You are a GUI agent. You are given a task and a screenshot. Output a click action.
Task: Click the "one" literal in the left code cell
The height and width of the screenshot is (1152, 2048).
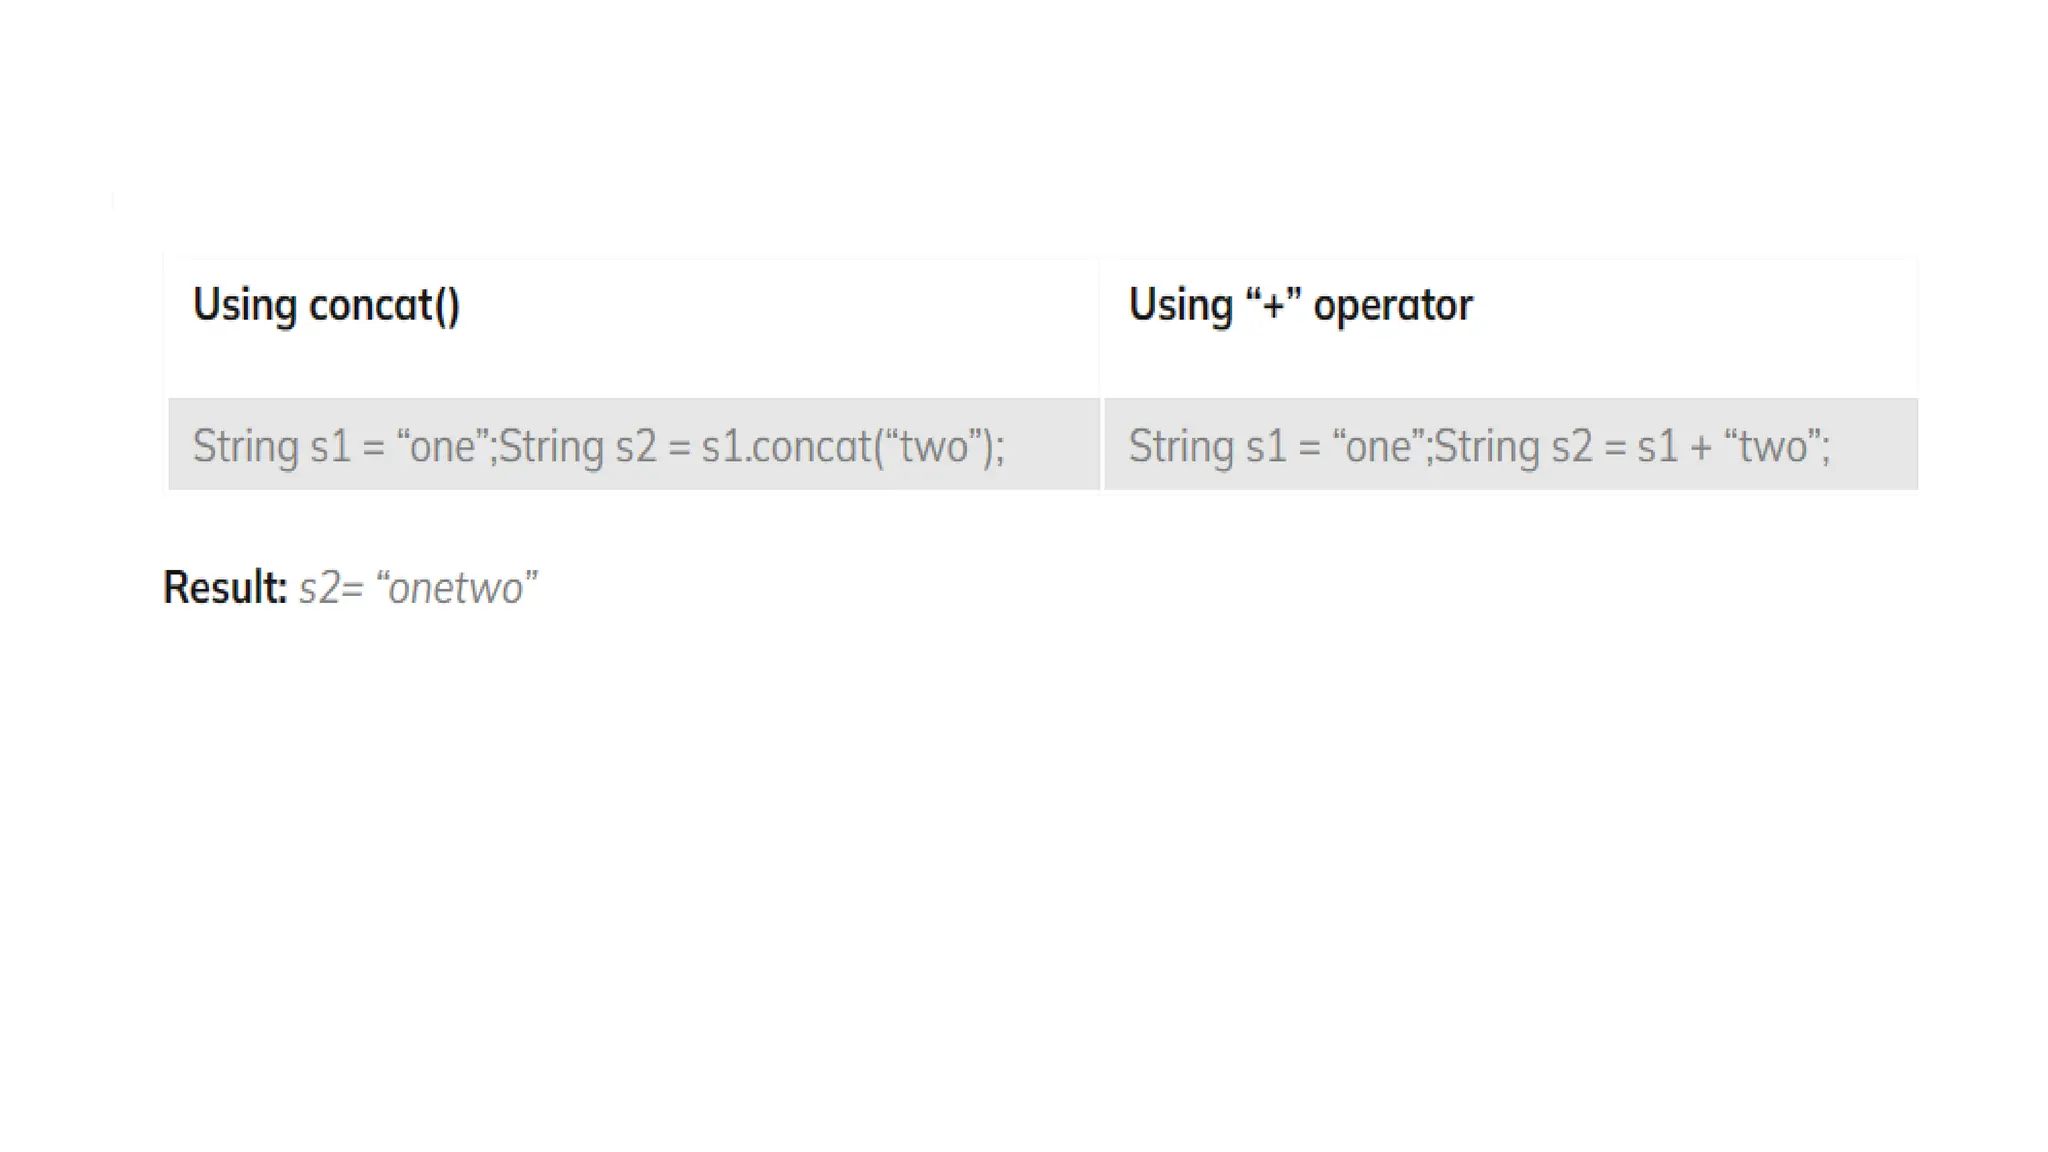tap(441, 446)
